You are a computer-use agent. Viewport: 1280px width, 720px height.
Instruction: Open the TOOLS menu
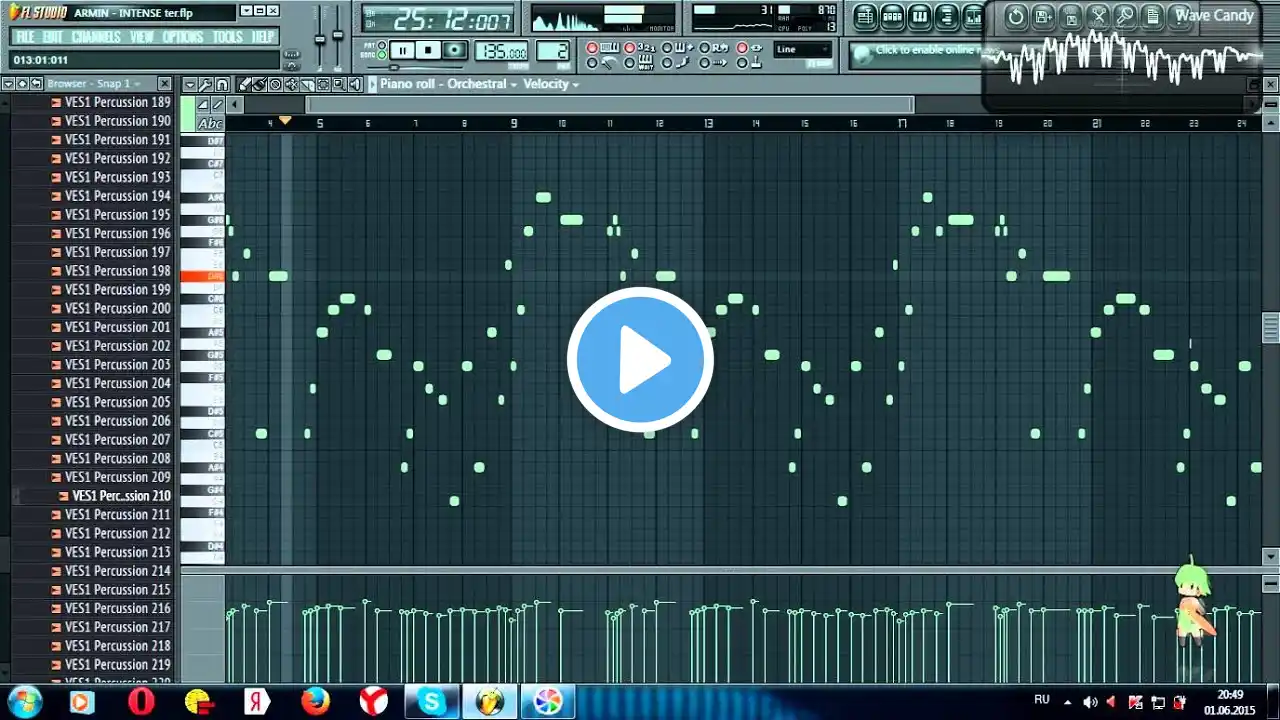(228, 37)
